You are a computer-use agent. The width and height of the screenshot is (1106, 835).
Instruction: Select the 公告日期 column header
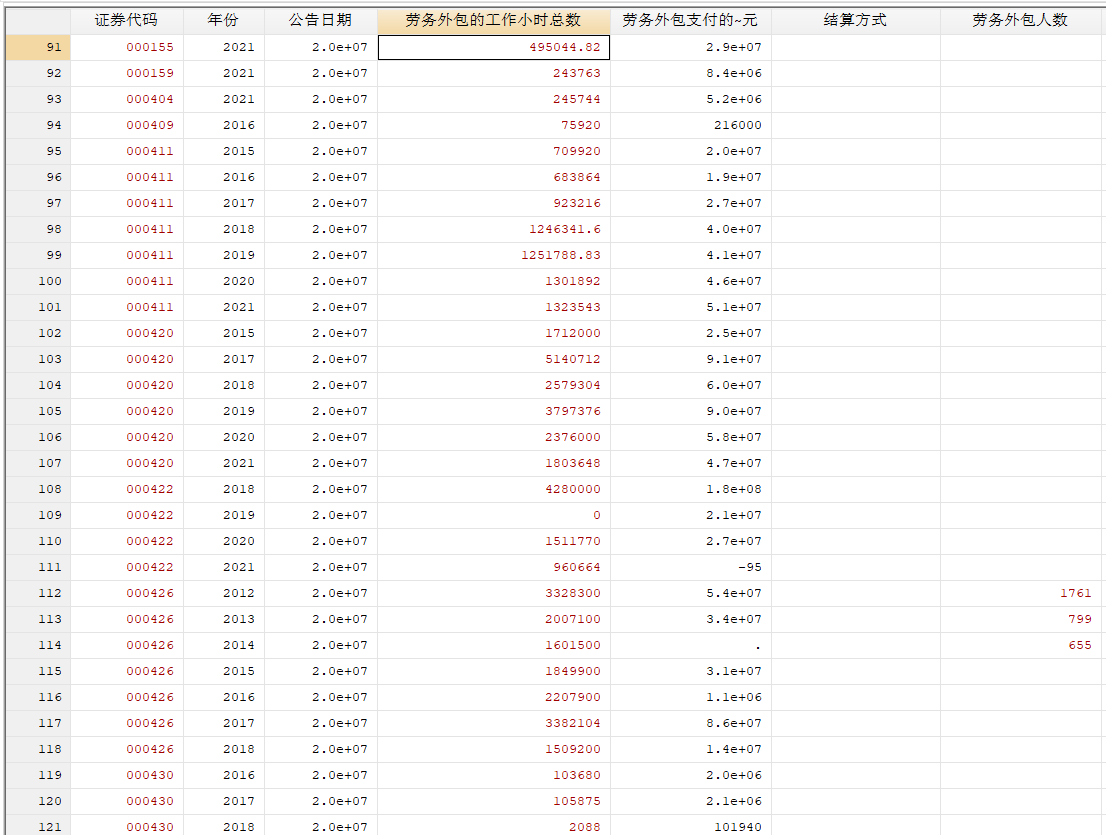(x=321, y=20)
